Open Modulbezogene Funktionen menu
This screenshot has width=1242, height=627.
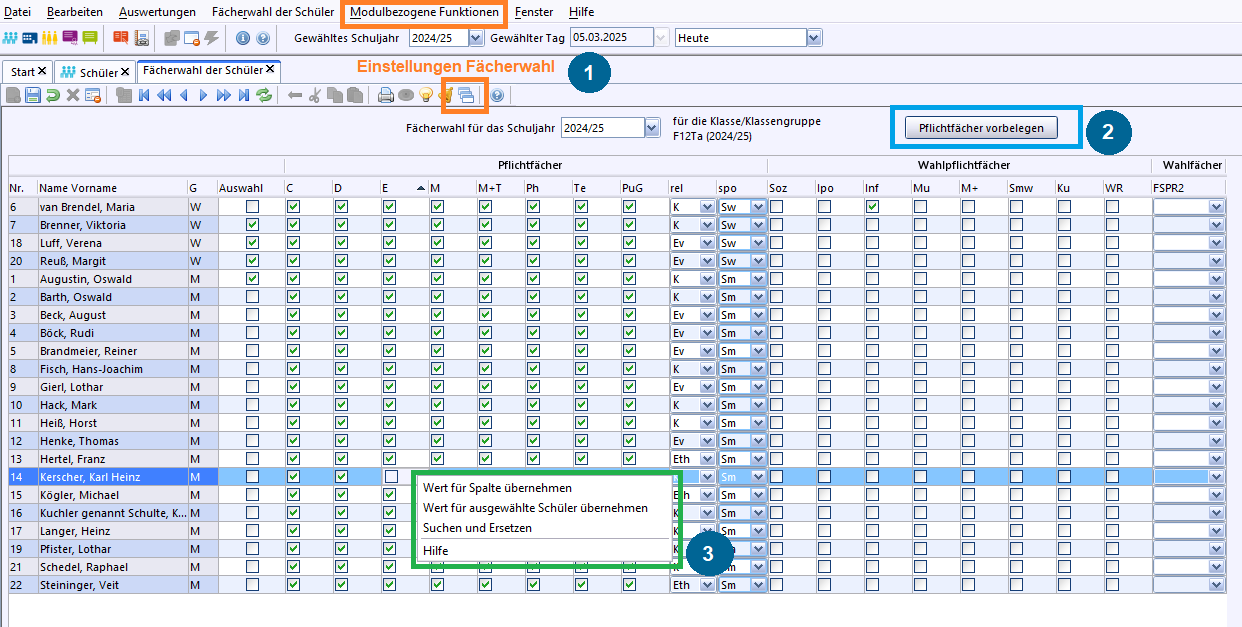pos(424,11)
